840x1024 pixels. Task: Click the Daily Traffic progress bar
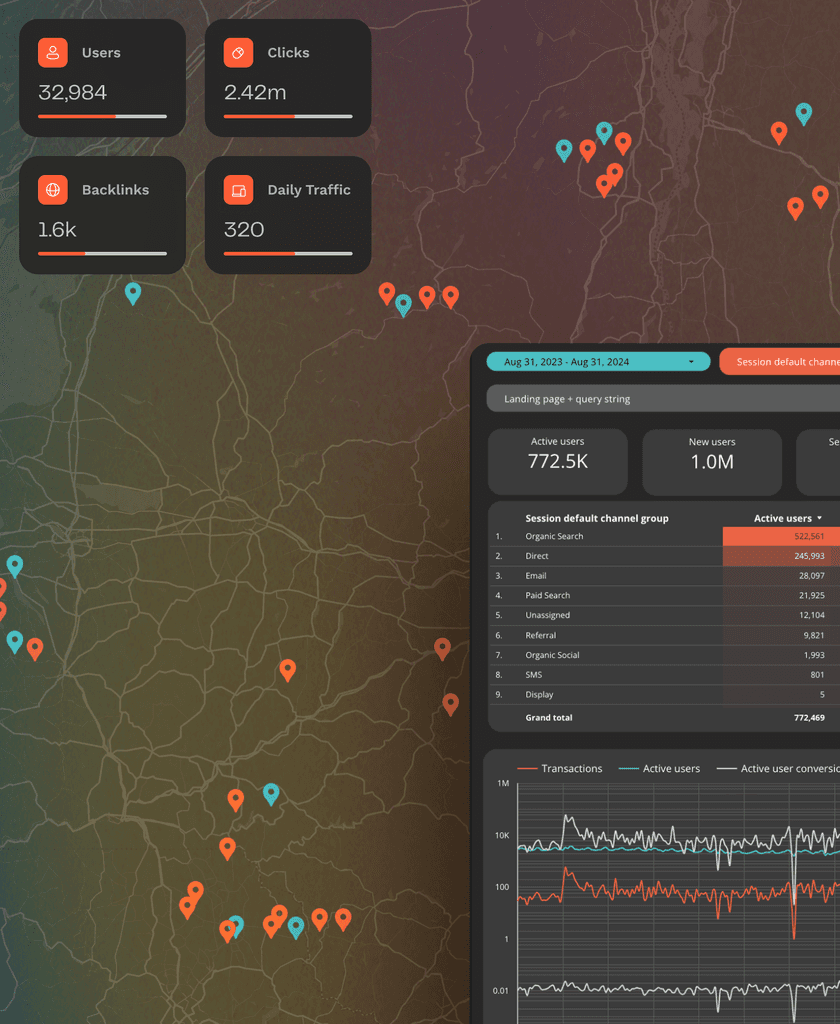click(x=288, y=253)
